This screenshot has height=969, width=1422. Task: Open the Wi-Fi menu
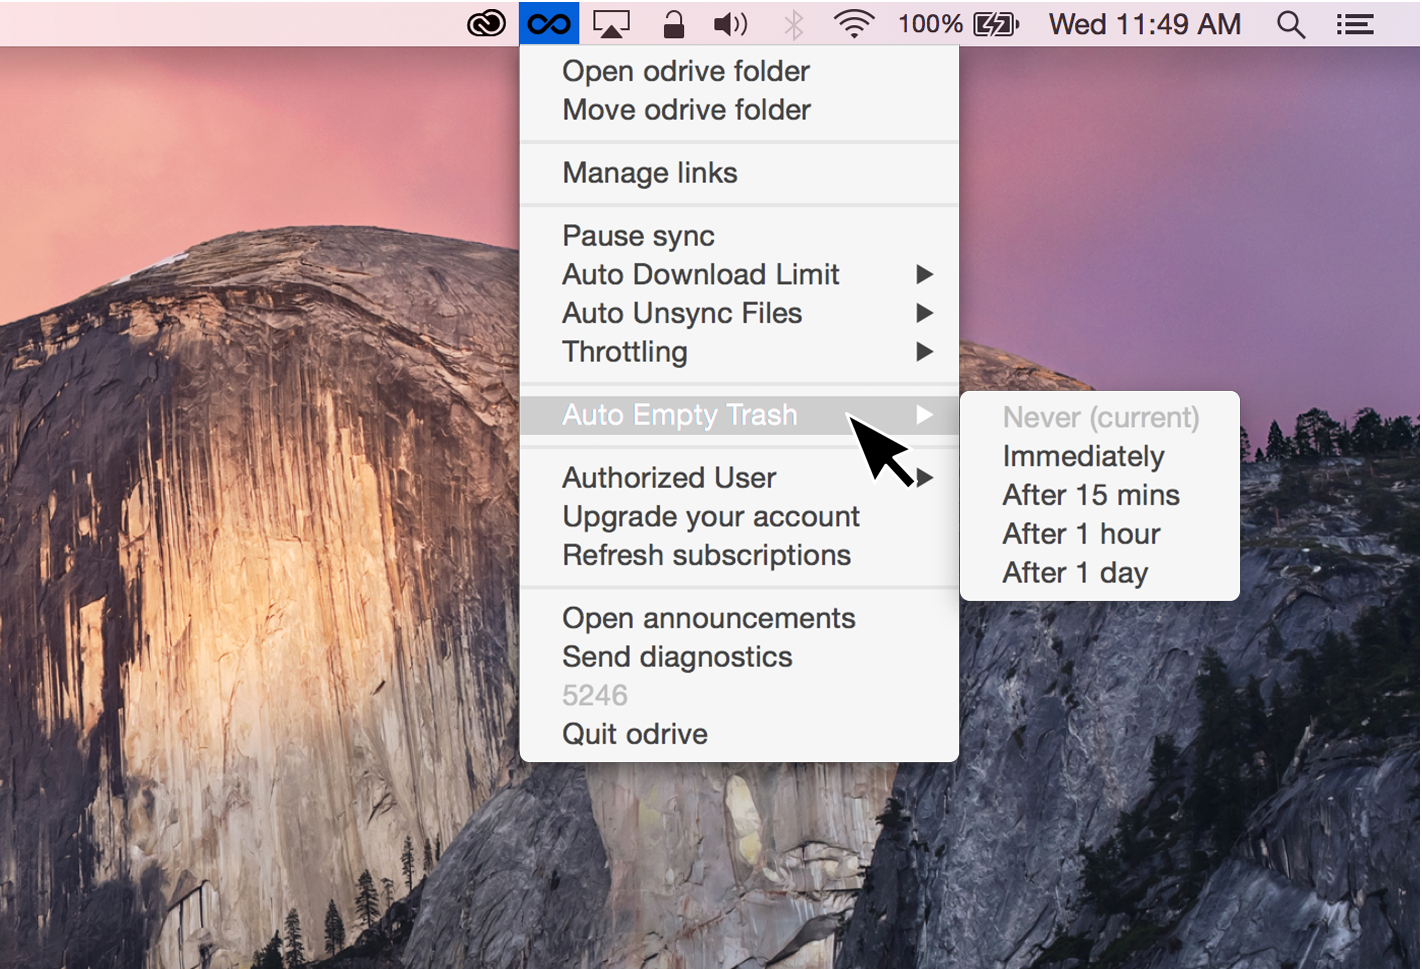click(x=854, y=24)
